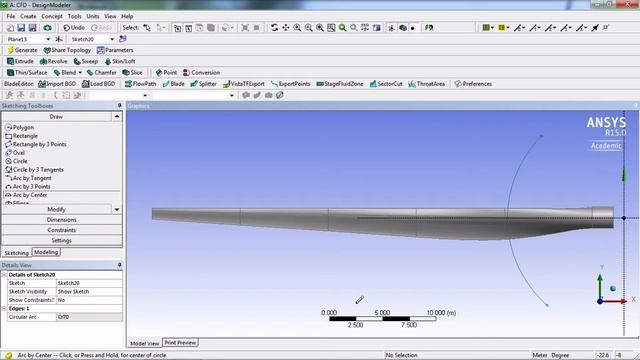Expand the Modify toolbox arrow
640x360 pixels.
tap(117, 209)
